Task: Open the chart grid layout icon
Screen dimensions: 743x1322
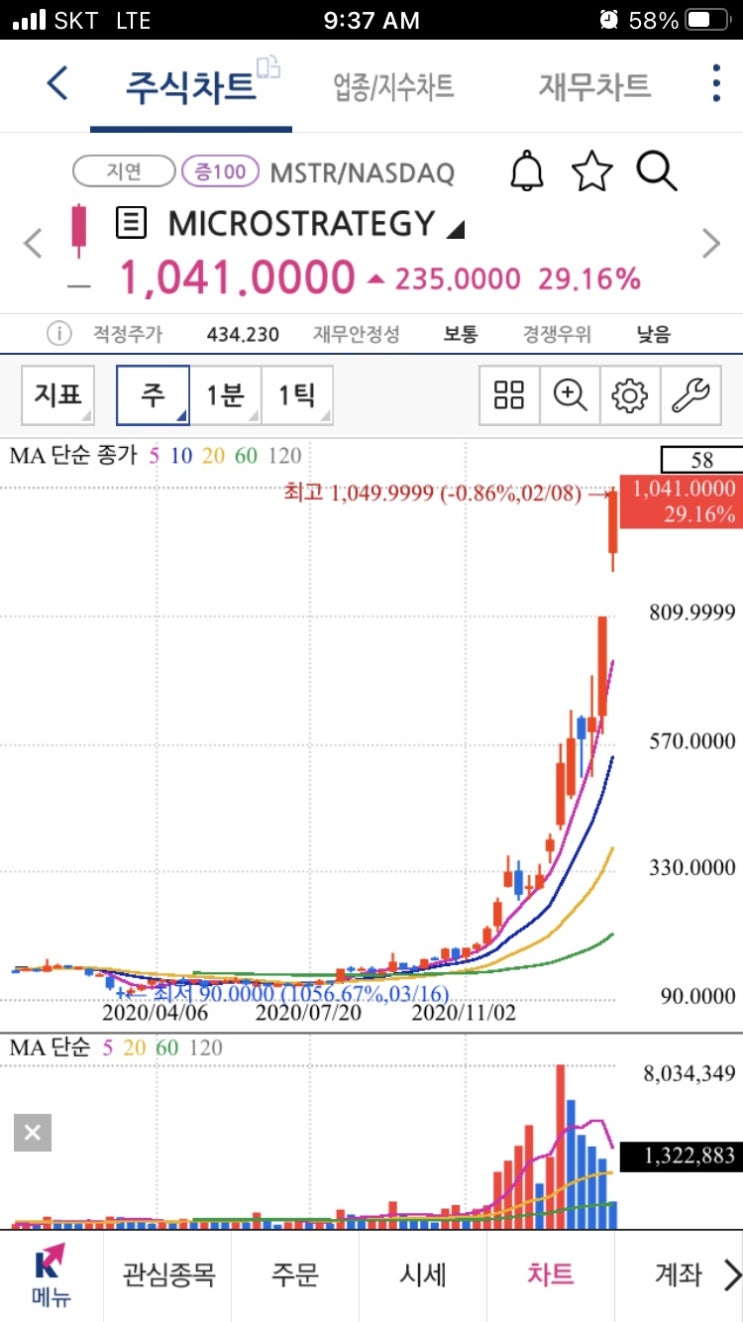Action: (x=509, y=396)
